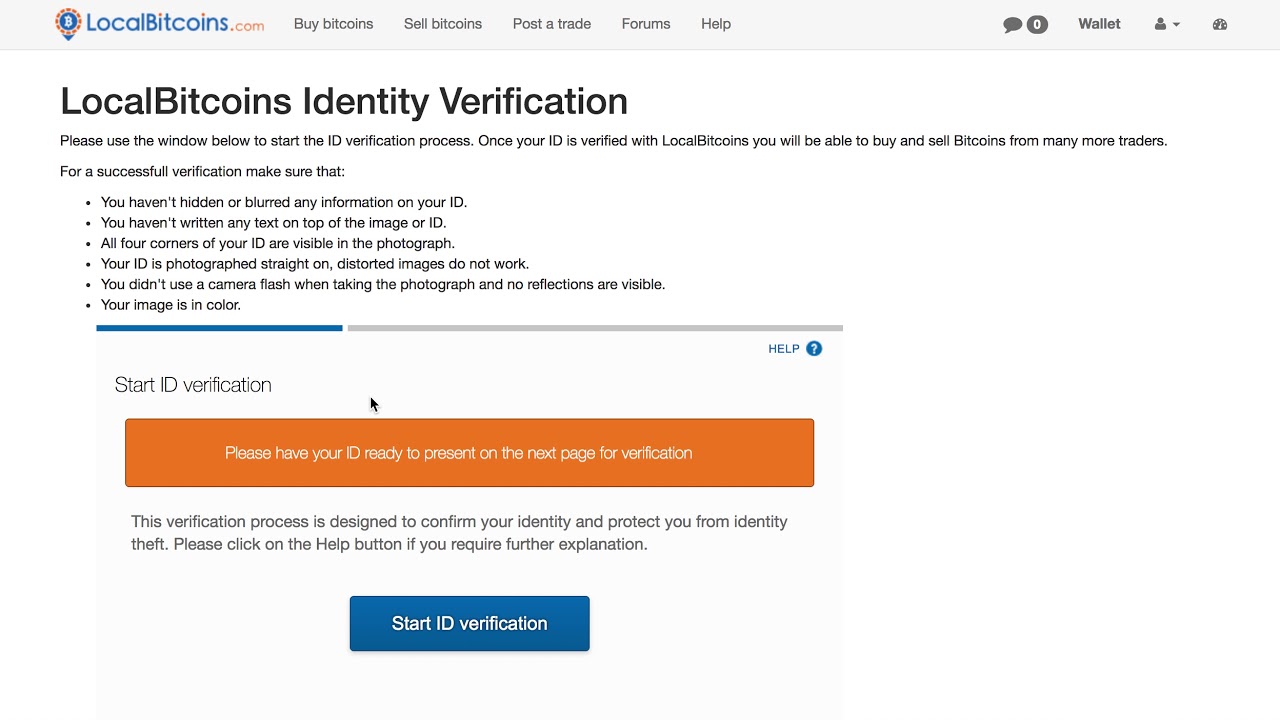Open the Forums navigation link
The height and width of the screenshot is (720, 1280).
coord(645,24)
